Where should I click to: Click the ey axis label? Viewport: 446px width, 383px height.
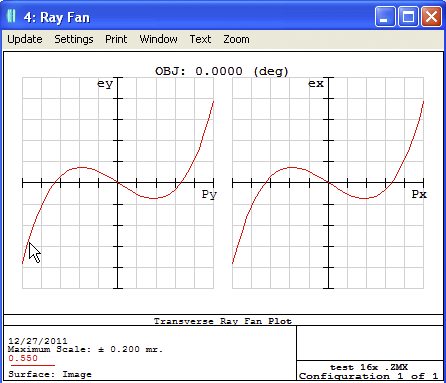[x=105, y=84]
